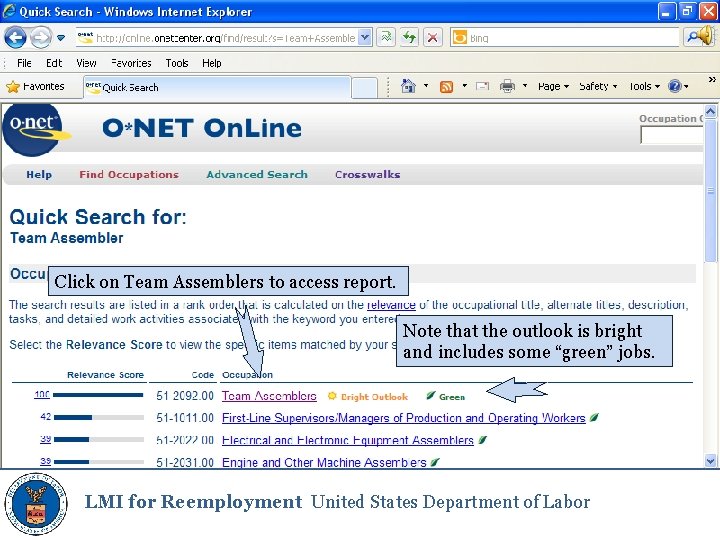Open the Tools menu

(177, 63)
